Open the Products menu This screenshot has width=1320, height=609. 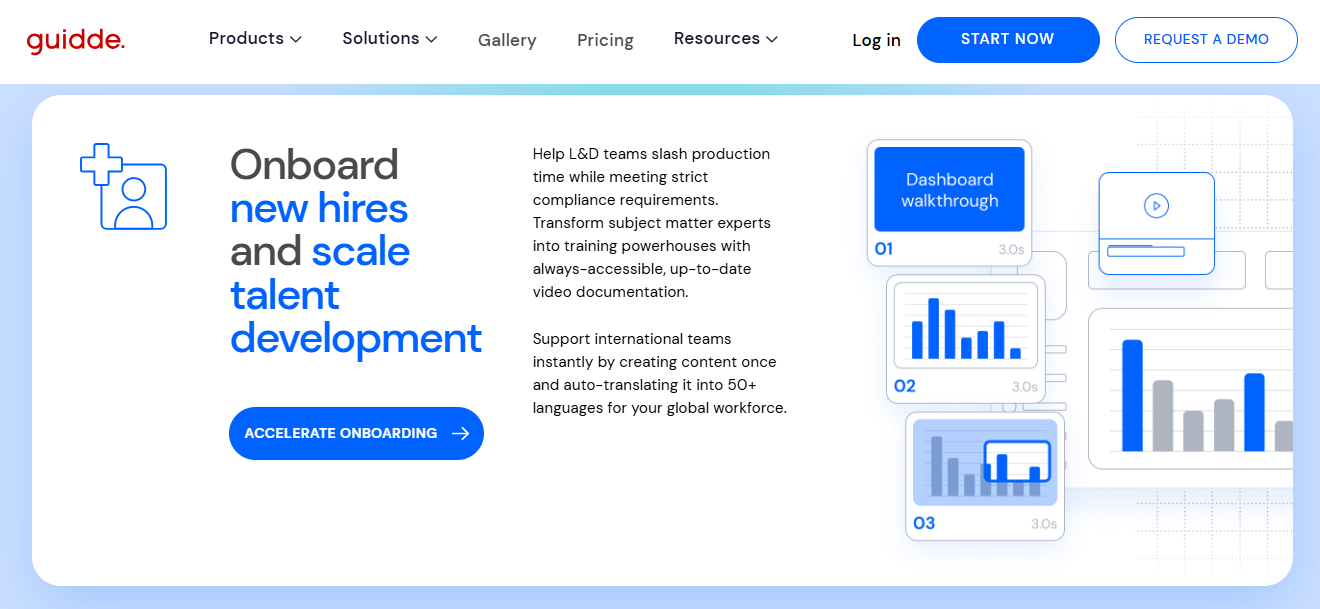pos(255,39)
